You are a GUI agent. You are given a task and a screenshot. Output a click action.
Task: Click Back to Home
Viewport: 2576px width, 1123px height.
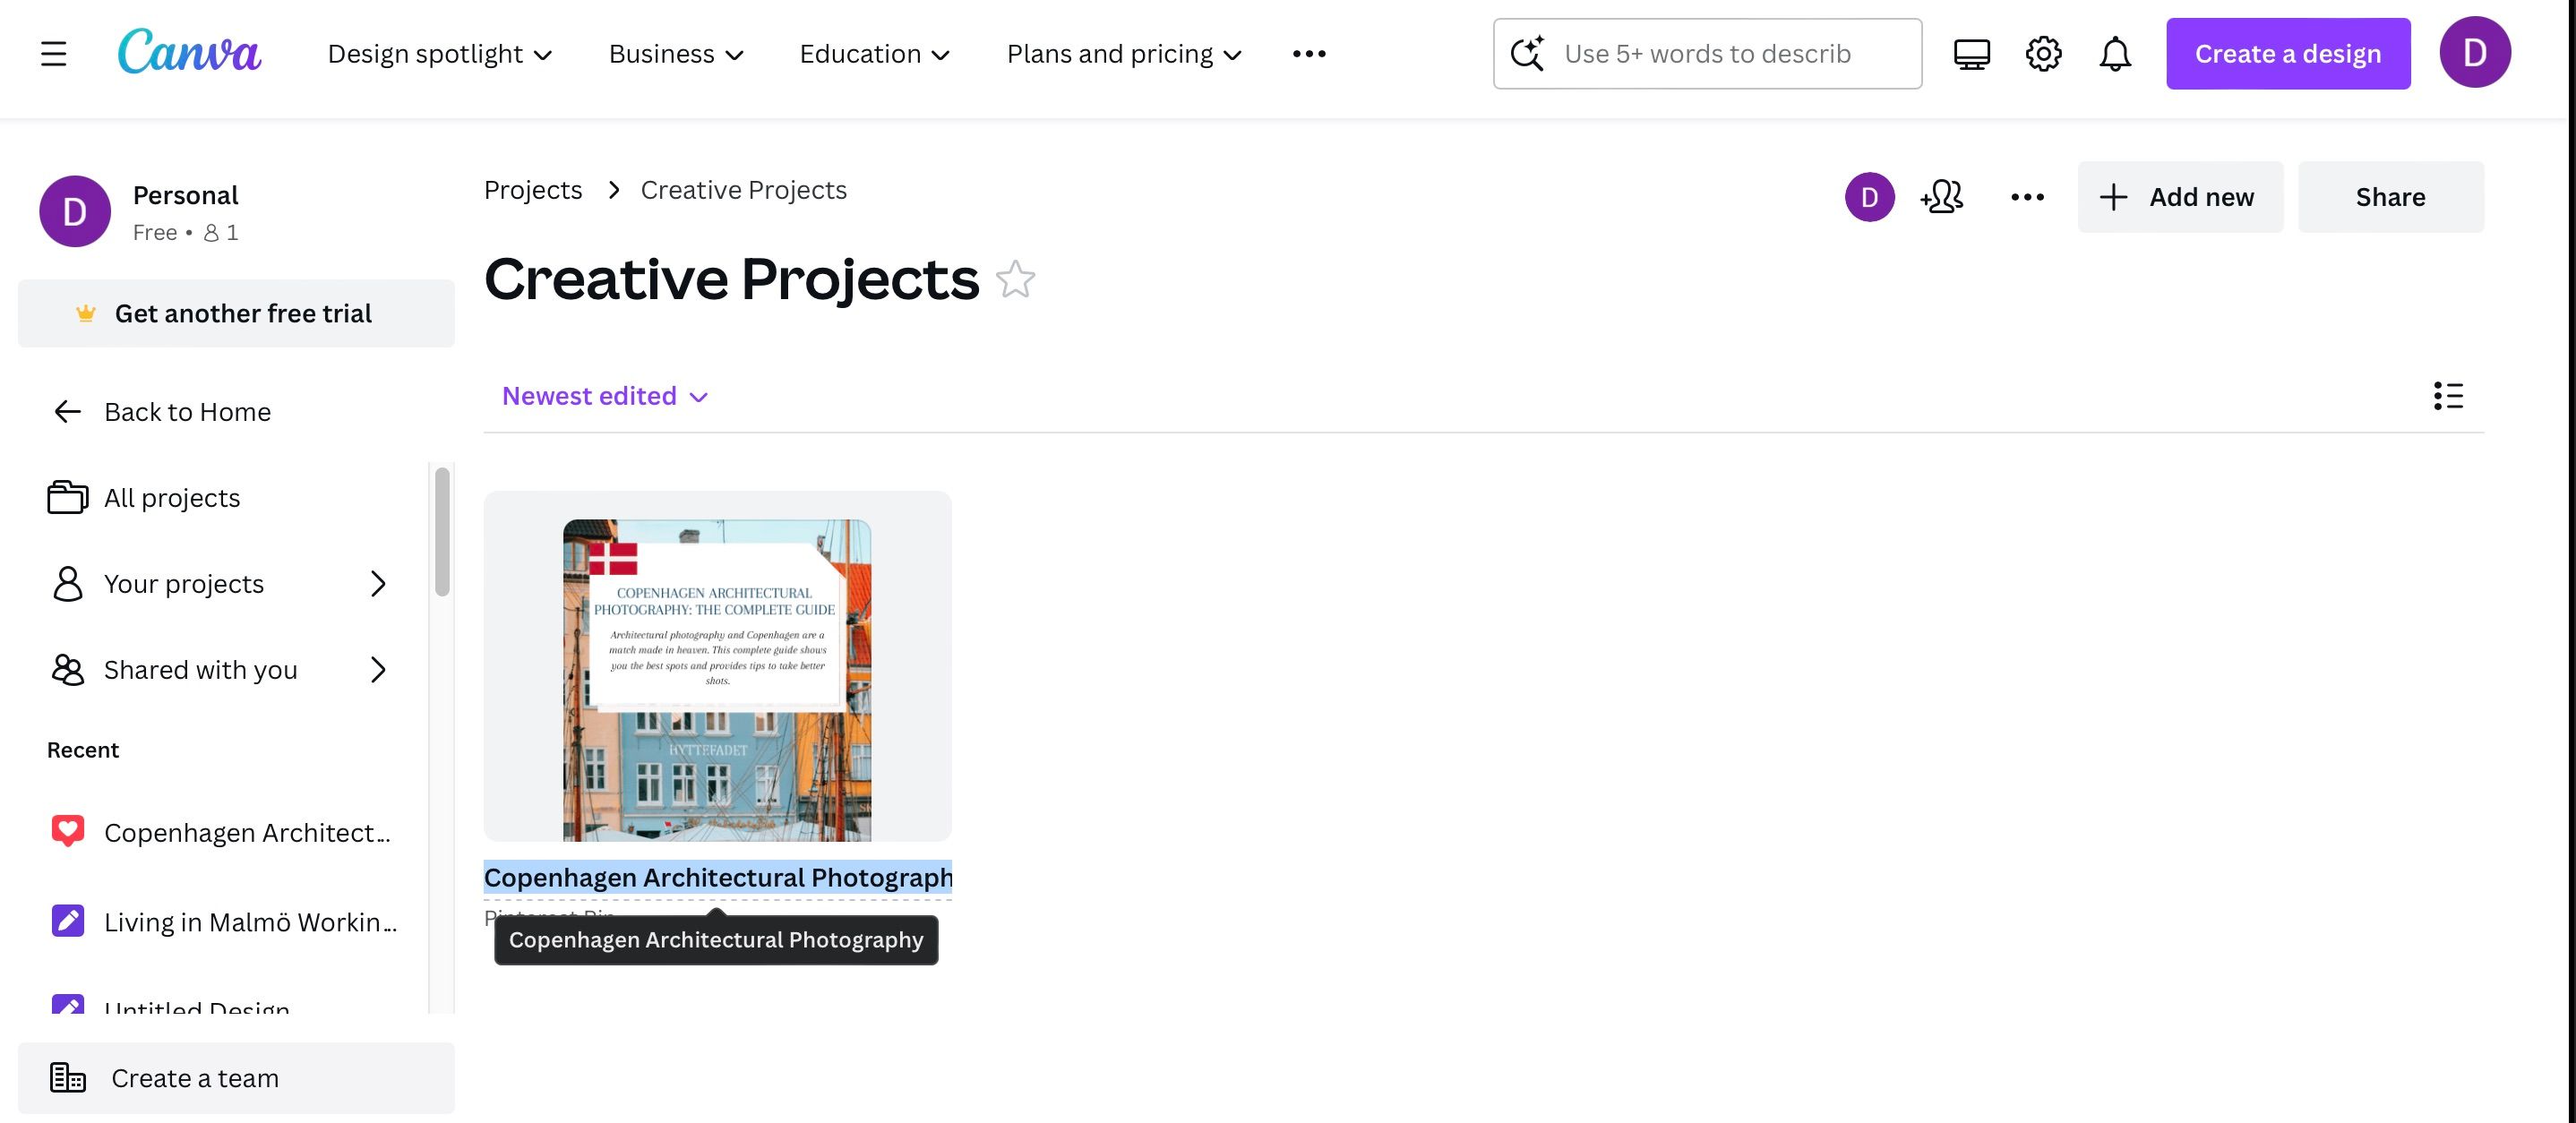click(x=187, y=411)
